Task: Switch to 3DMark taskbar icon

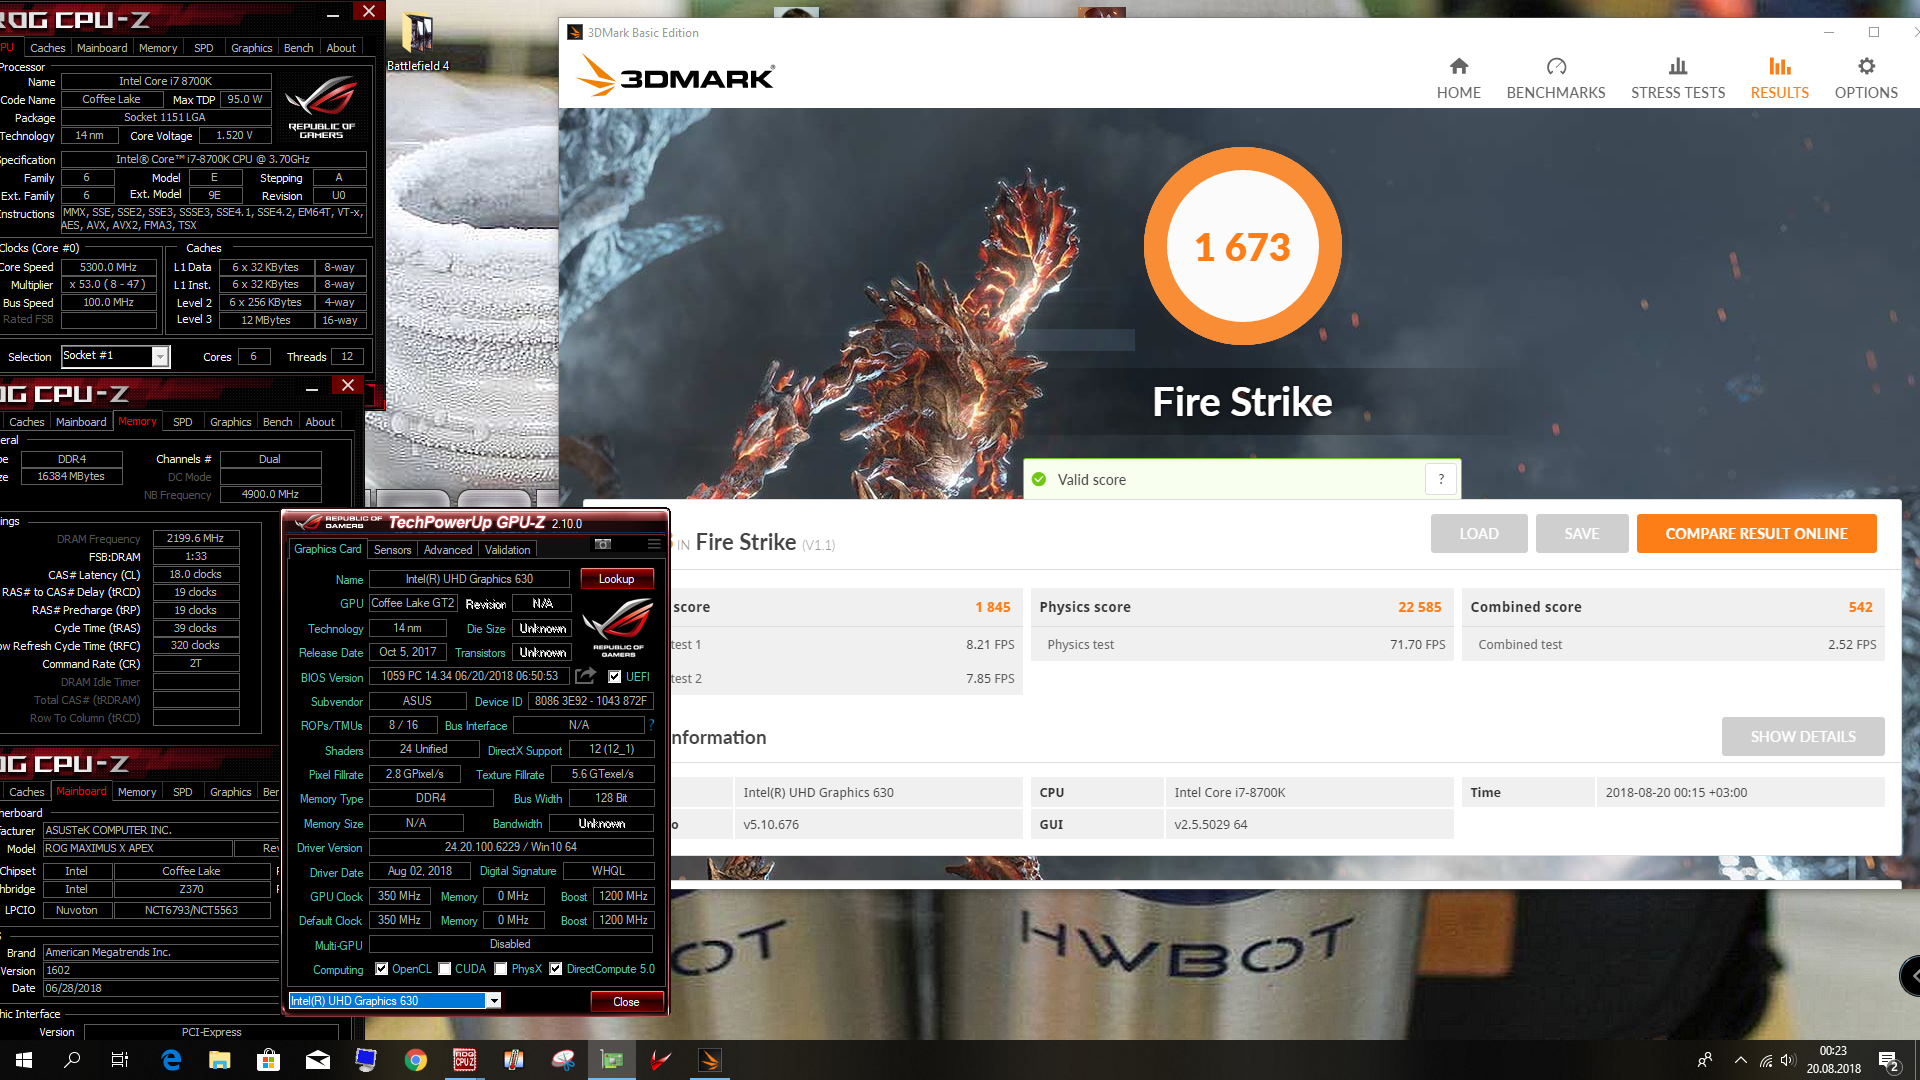Action: point(710,1060)
